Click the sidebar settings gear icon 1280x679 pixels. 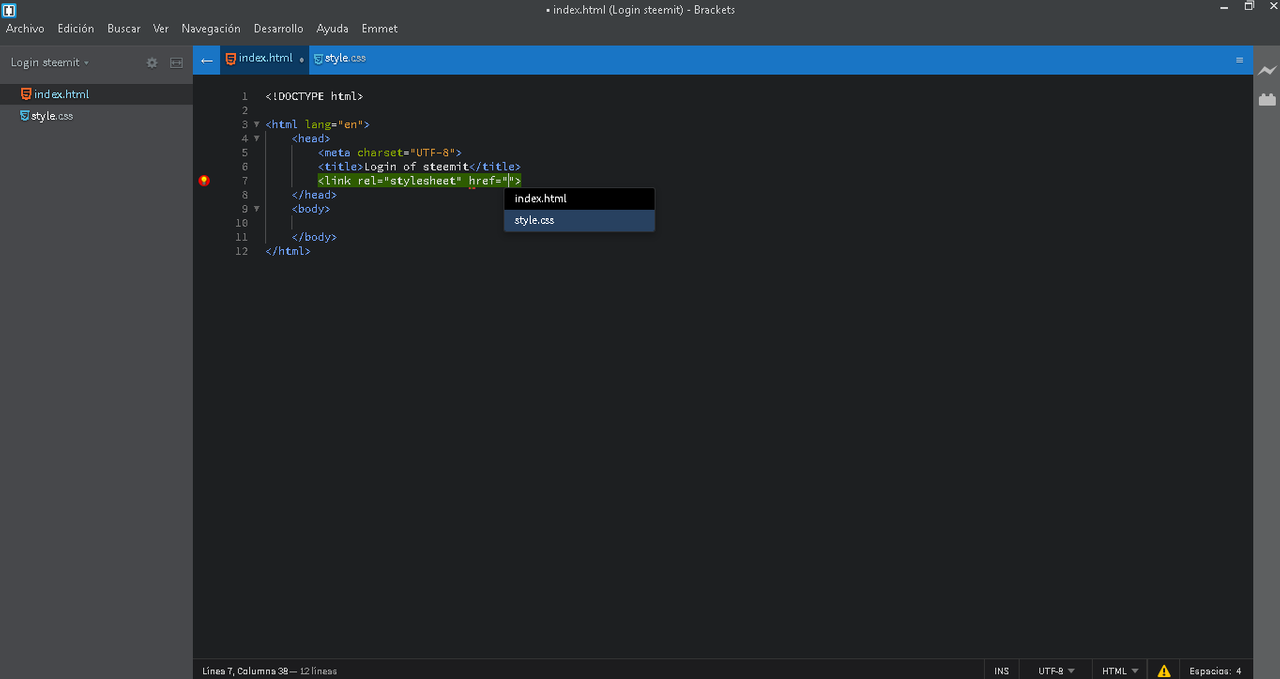[152, 62]
